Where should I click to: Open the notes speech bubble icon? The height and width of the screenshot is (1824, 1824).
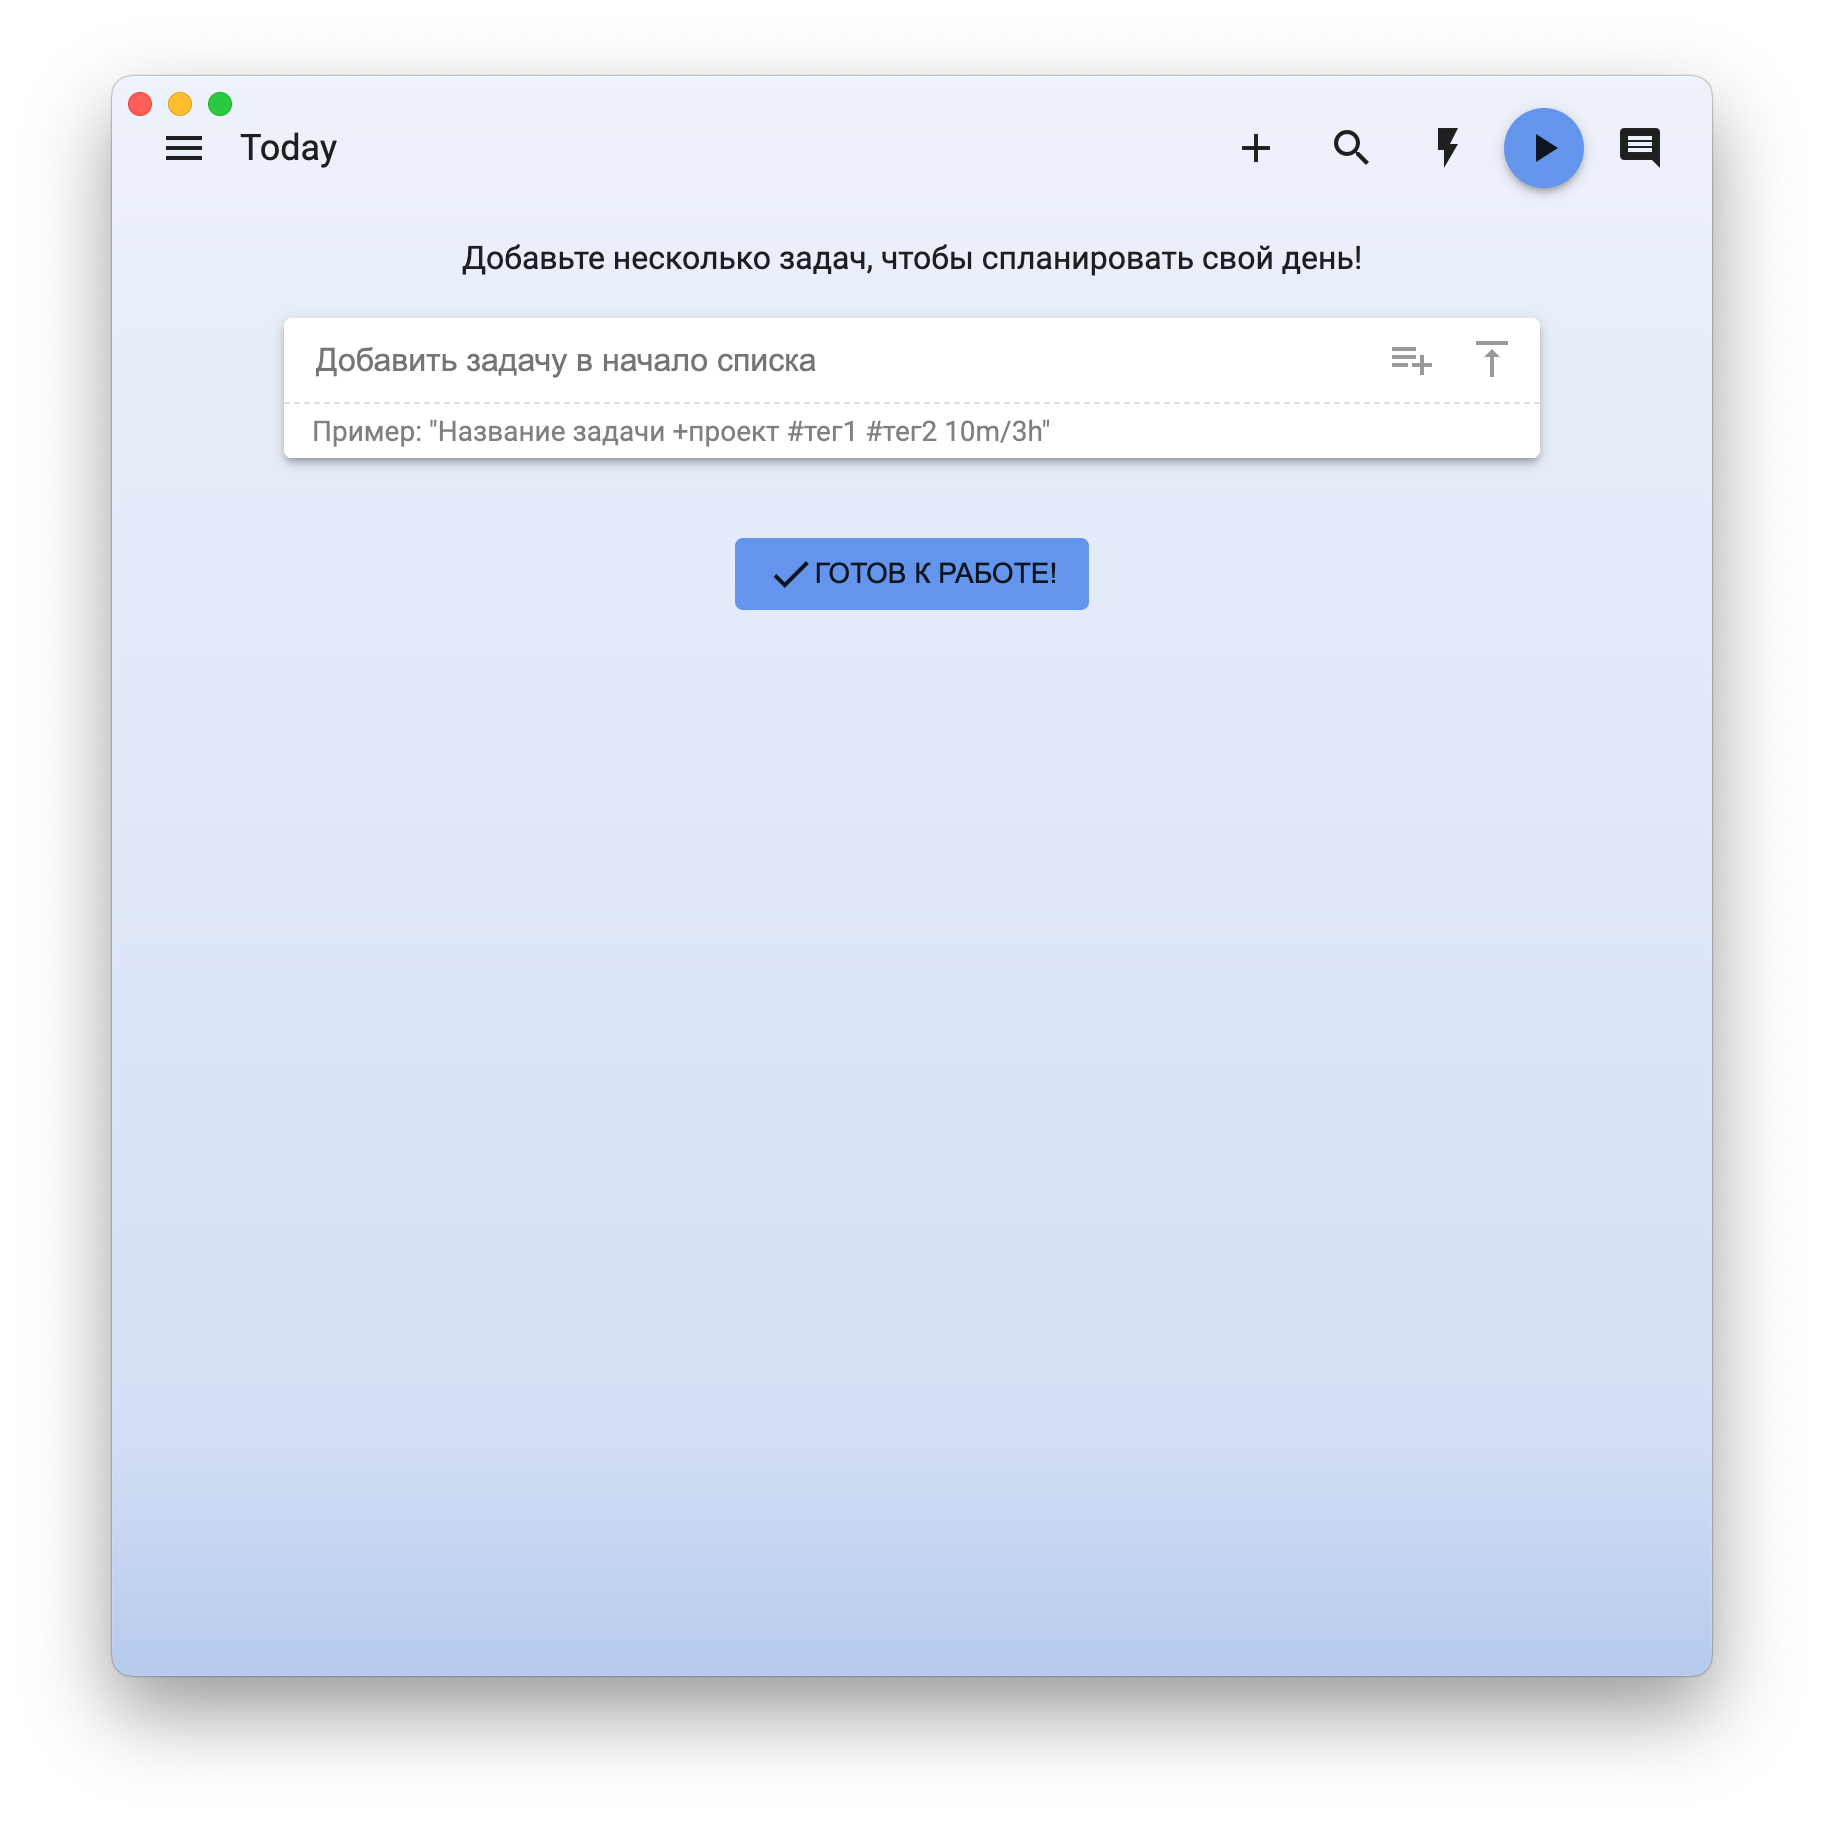point(1640,148)
